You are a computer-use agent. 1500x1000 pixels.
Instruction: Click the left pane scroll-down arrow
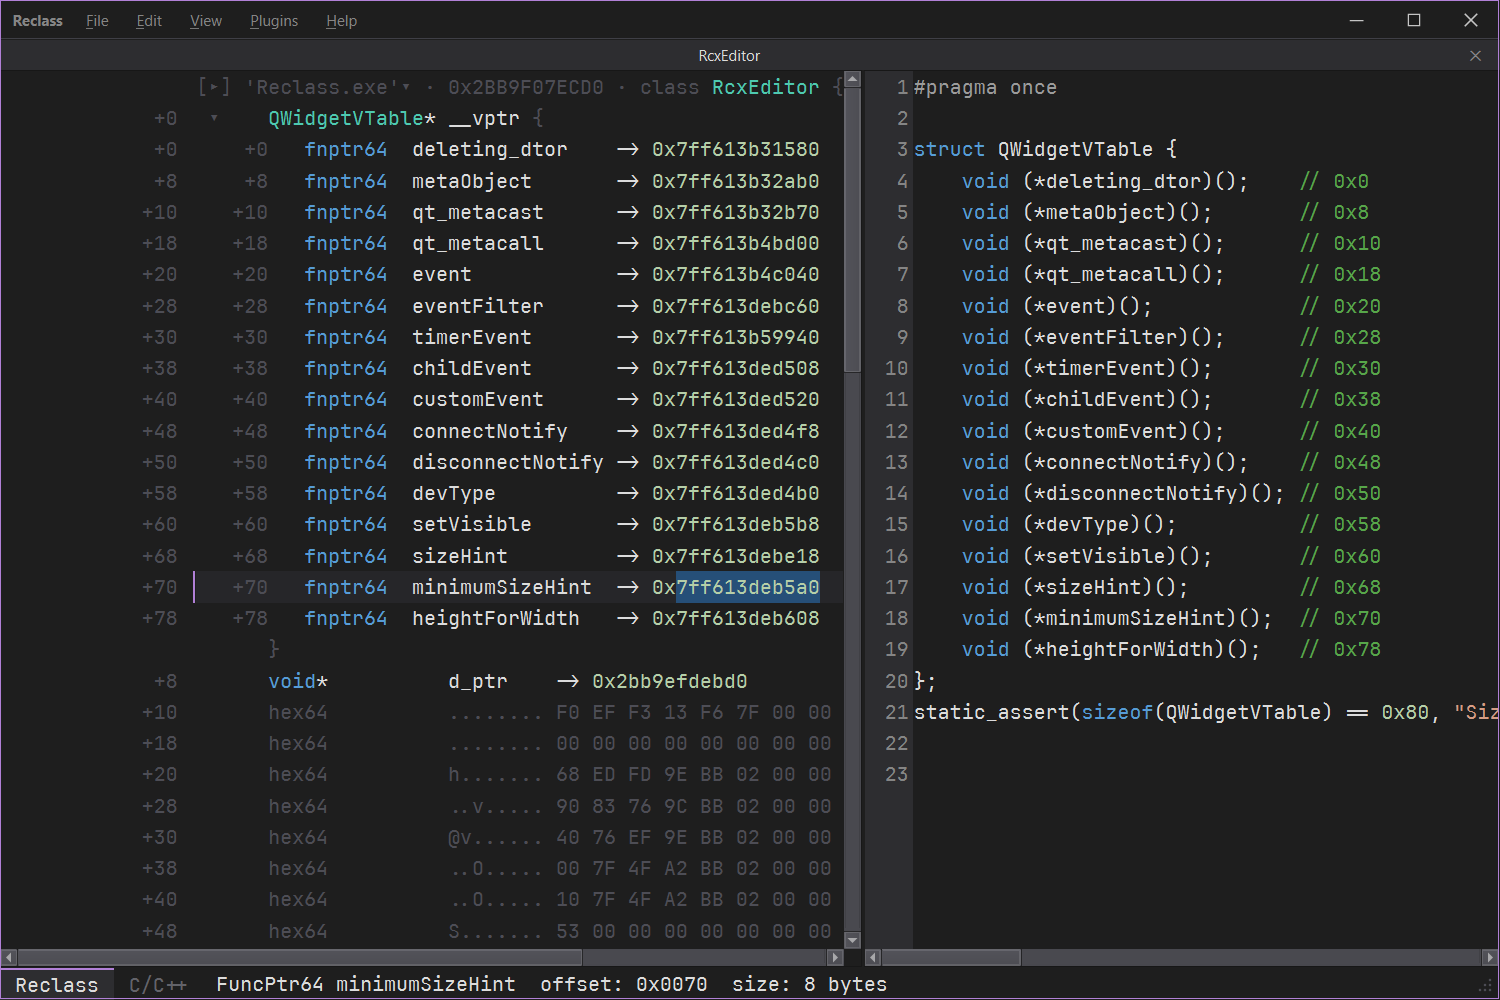[852, 940]
